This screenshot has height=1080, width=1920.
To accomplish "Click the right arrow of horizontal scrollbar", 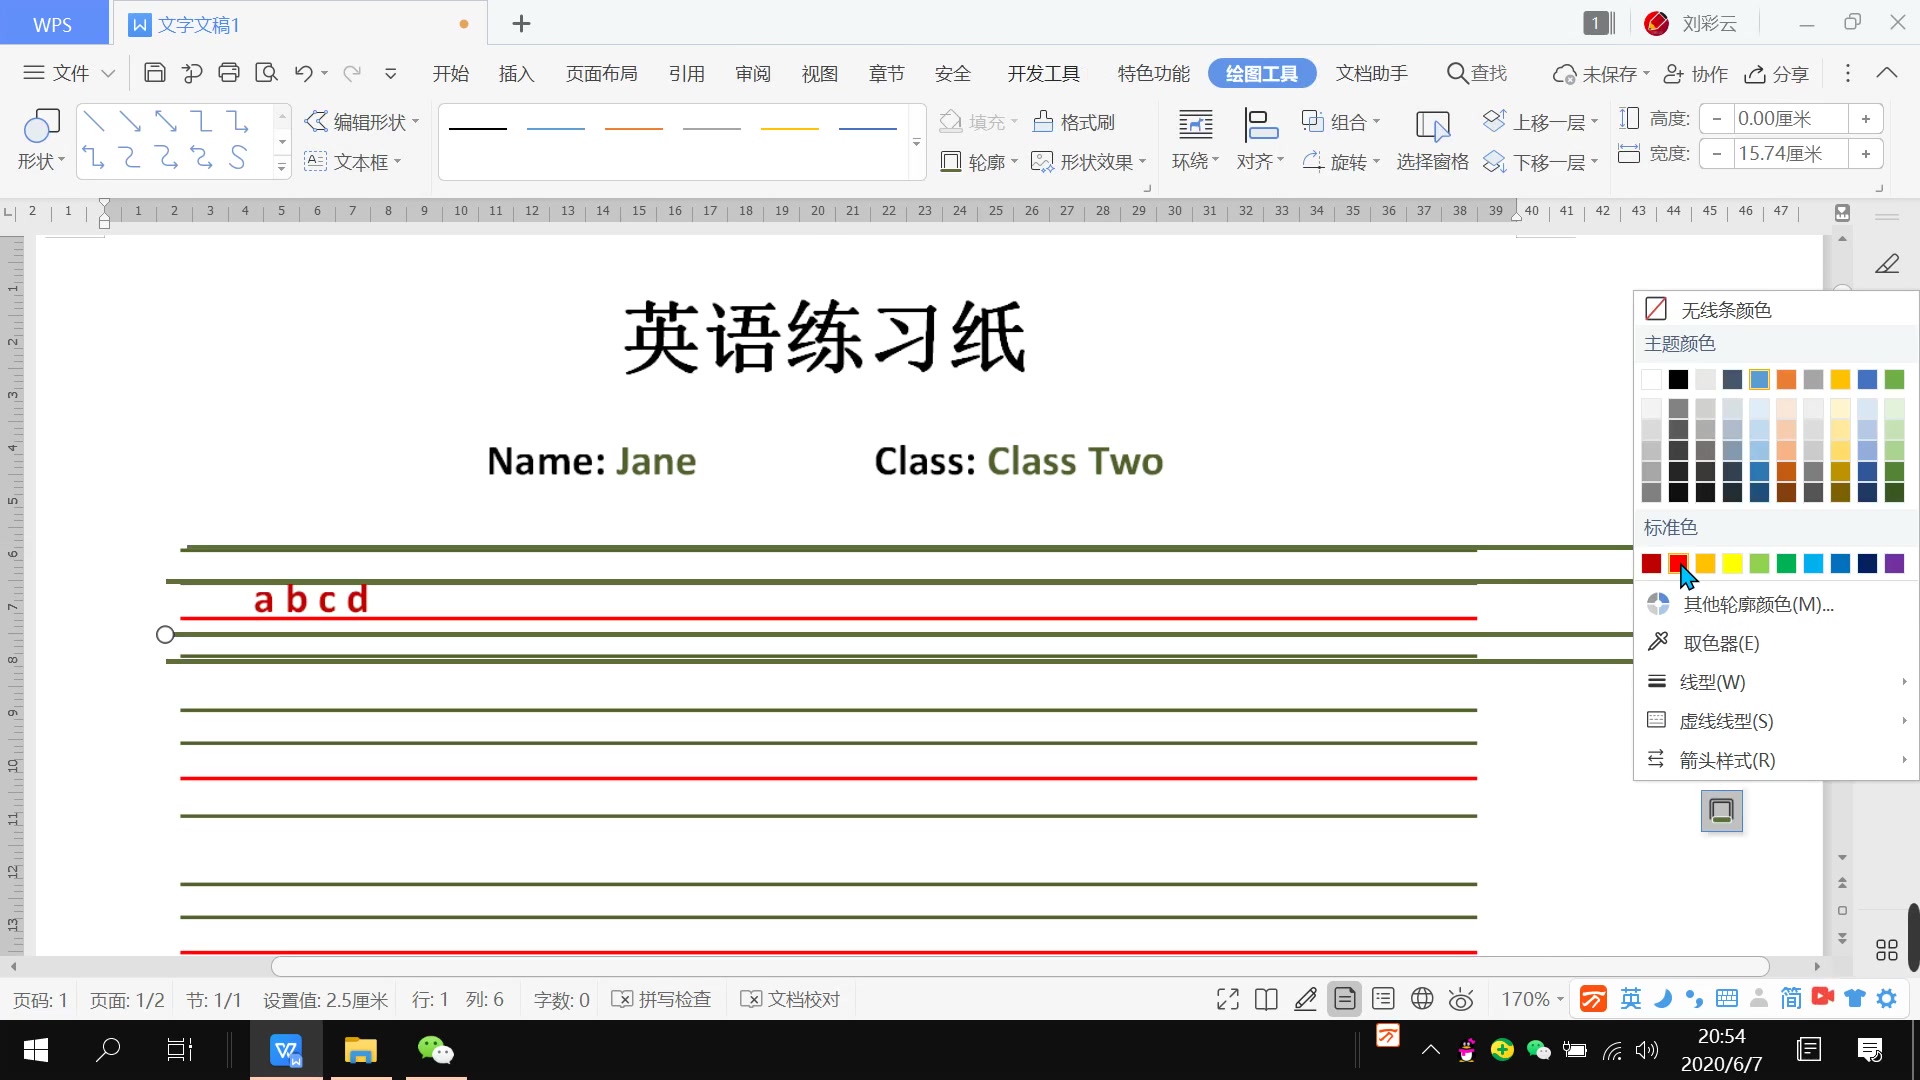I will (1817, 967).
